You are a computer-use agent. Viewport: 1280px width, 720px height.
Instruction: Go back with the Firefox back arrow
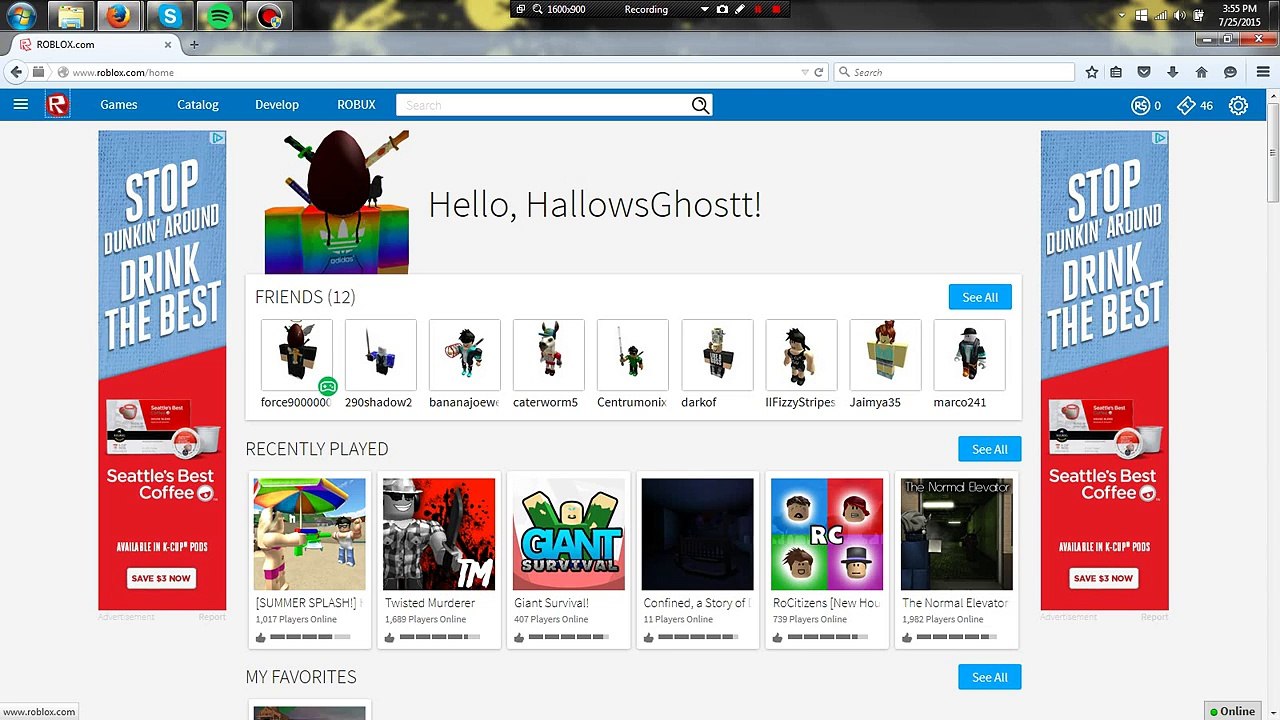[x=16, y=72]
